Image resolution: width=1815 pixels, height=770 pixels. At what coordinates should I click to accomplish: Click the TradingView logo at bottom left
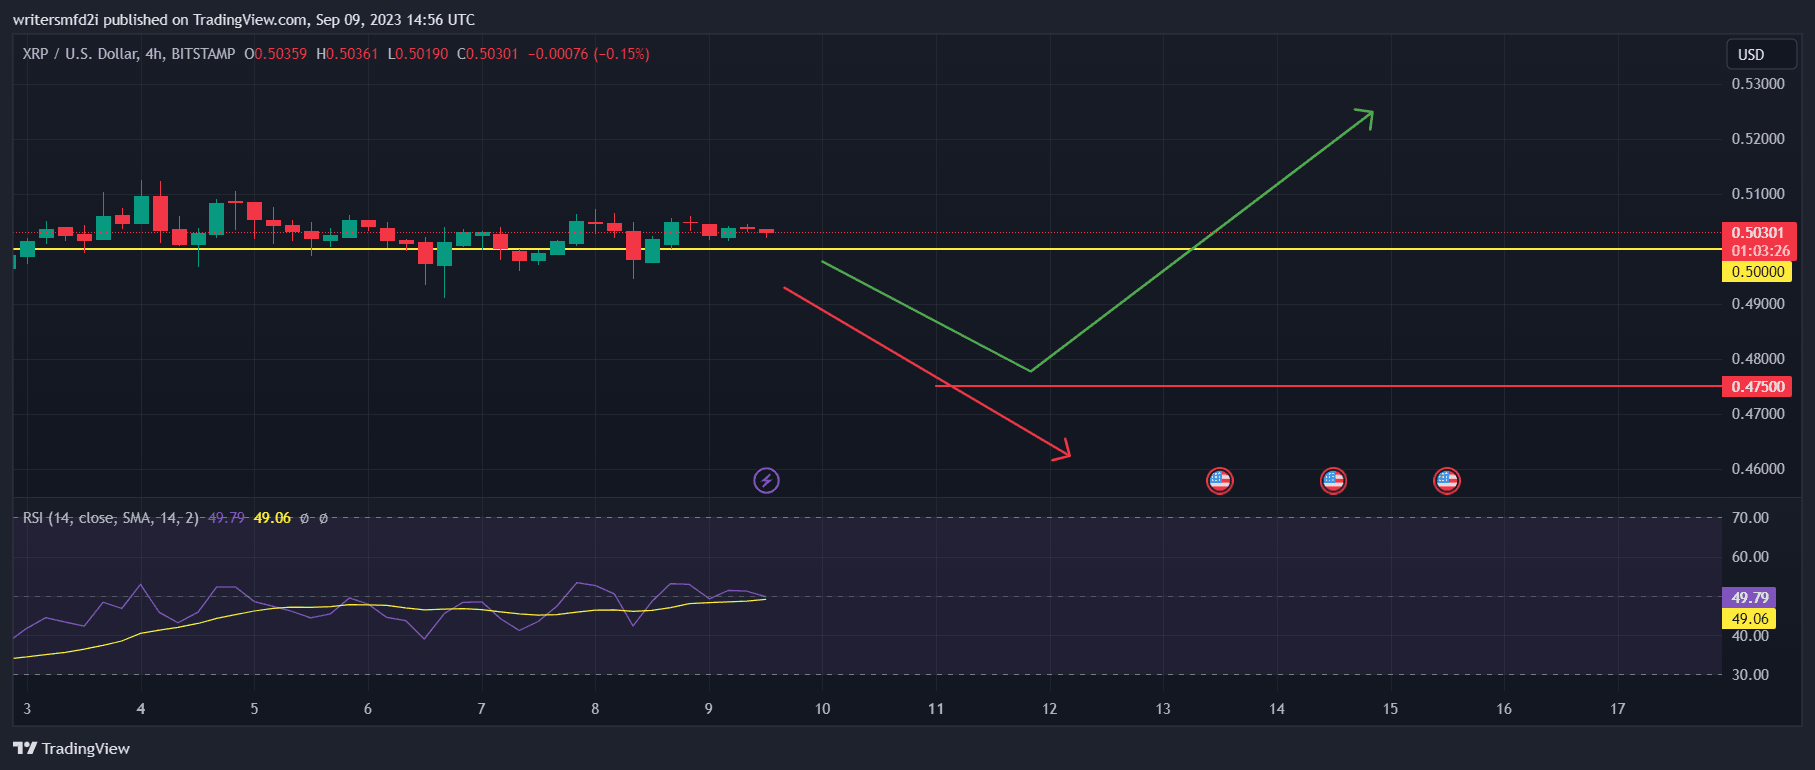pos(72,748)
